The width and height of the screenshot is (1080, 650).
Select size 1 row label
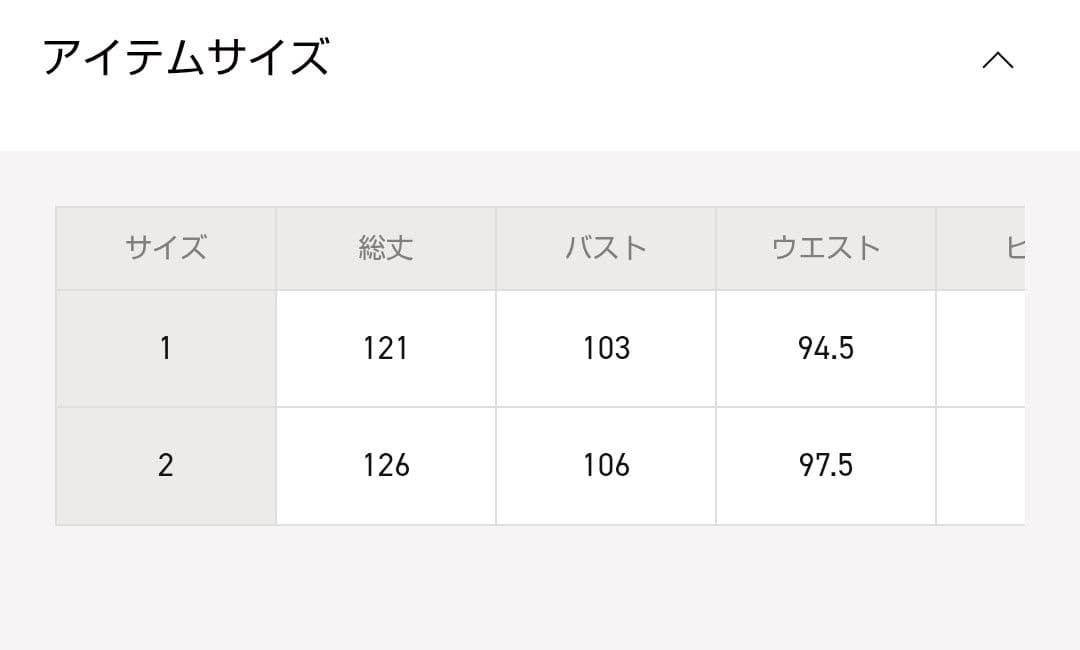point(166,348)
